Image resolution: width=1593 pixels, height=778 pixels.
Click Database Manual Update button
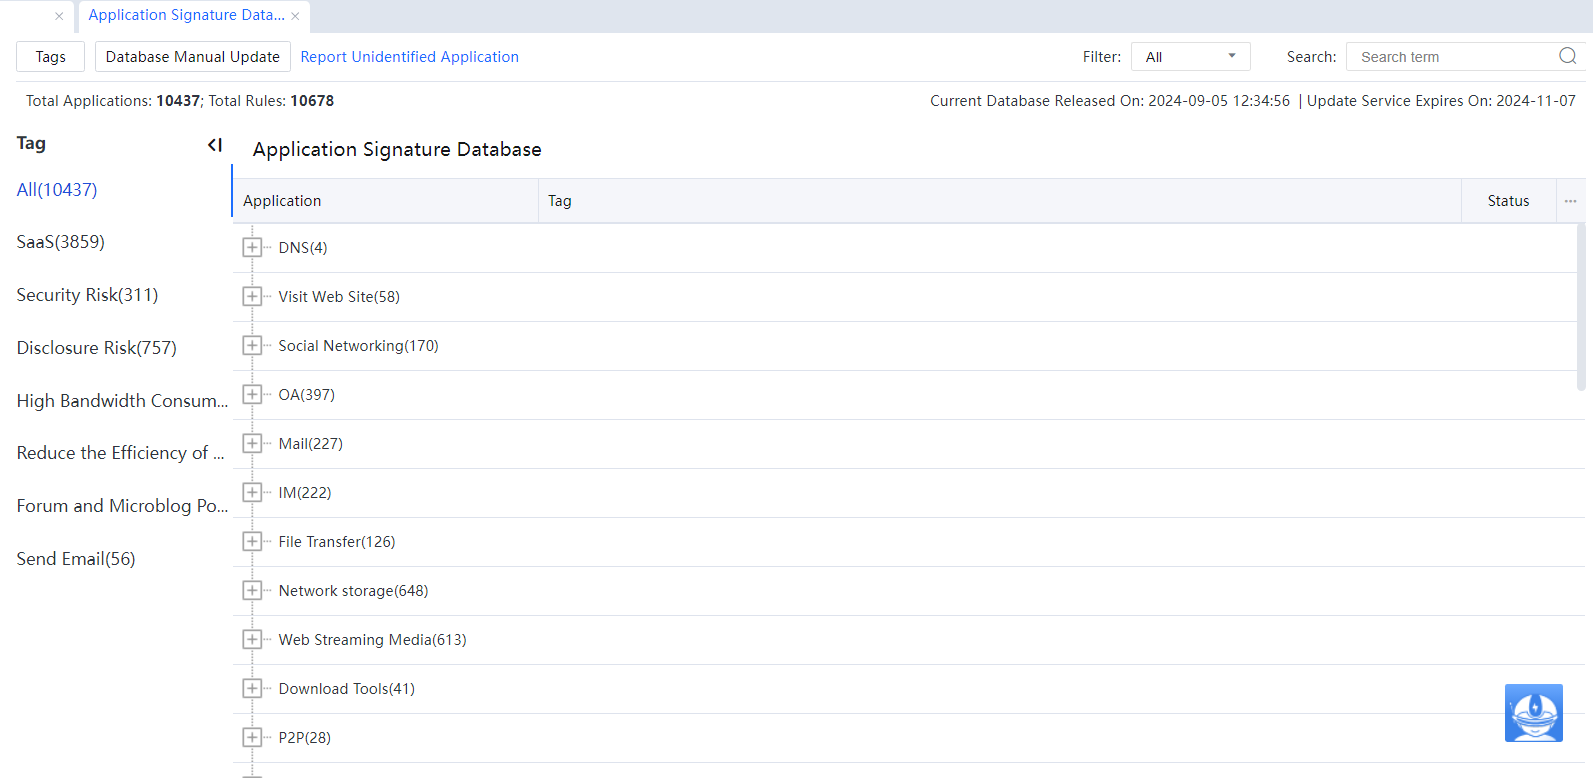[x=192, y=57]
